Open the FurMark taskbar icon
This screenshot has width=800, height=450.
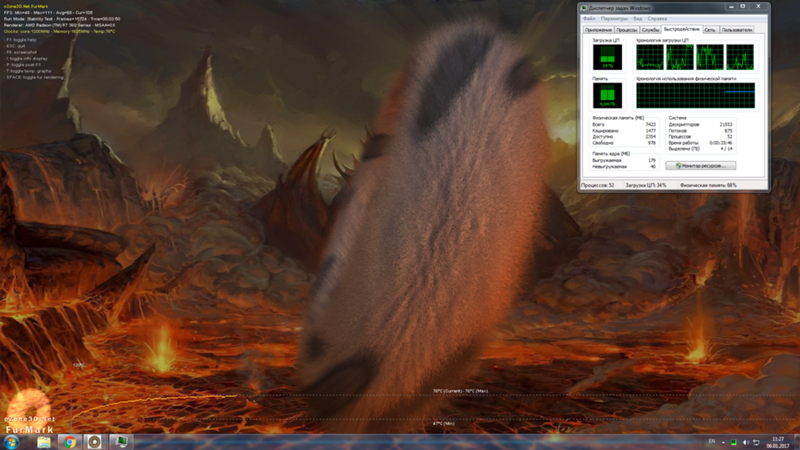tap(94, 442)
